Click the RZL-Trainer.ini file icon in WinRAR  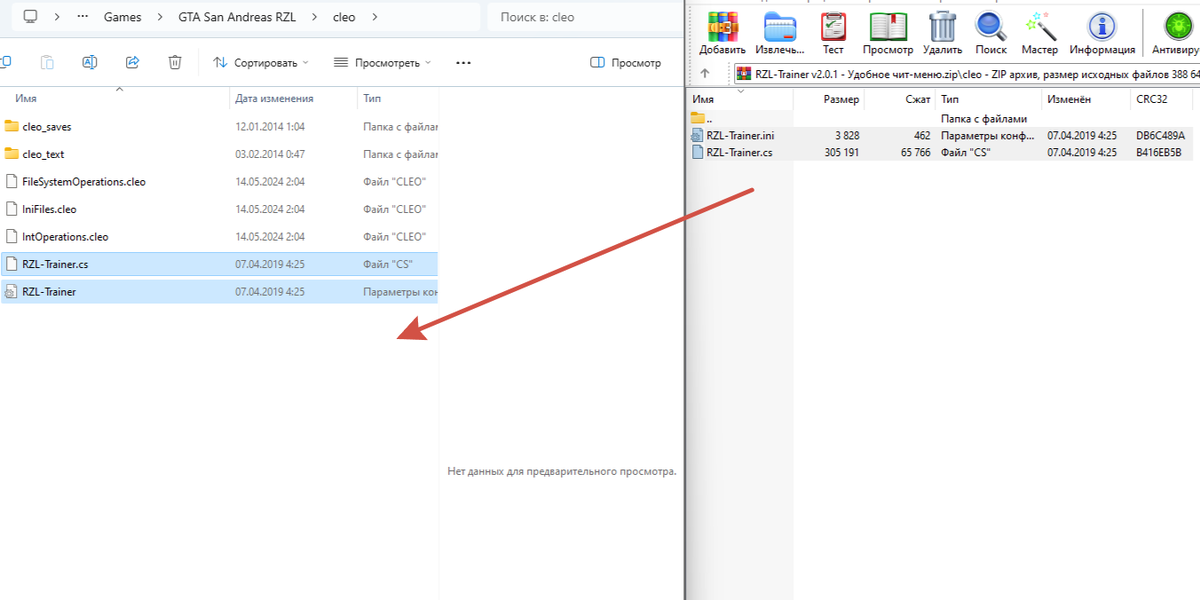click(698, 135)
